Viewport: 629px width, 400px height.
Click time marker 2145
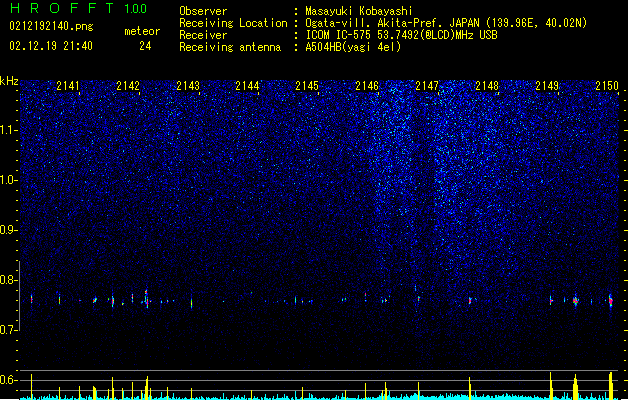point(307,86)
